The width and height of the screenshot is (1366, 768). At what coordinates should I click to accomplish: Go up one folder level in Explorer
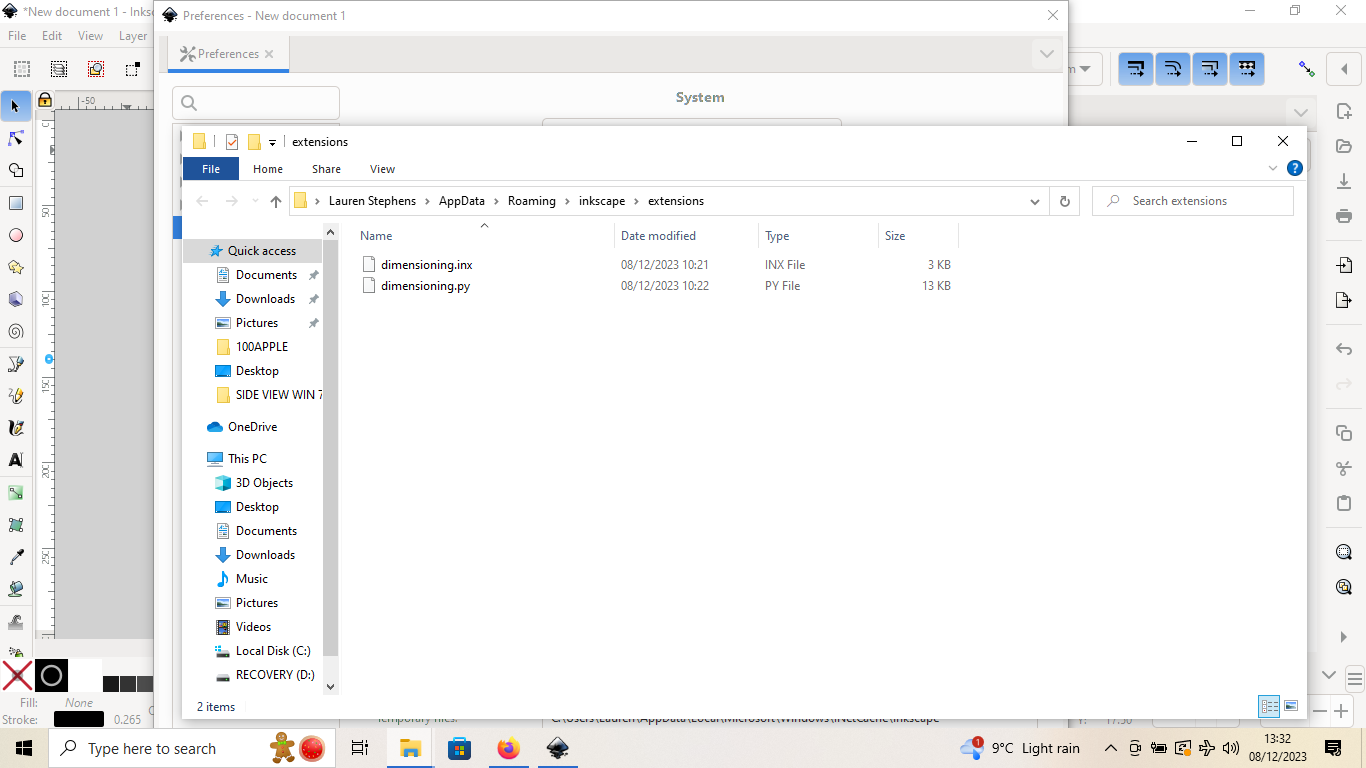pos(276,201)
